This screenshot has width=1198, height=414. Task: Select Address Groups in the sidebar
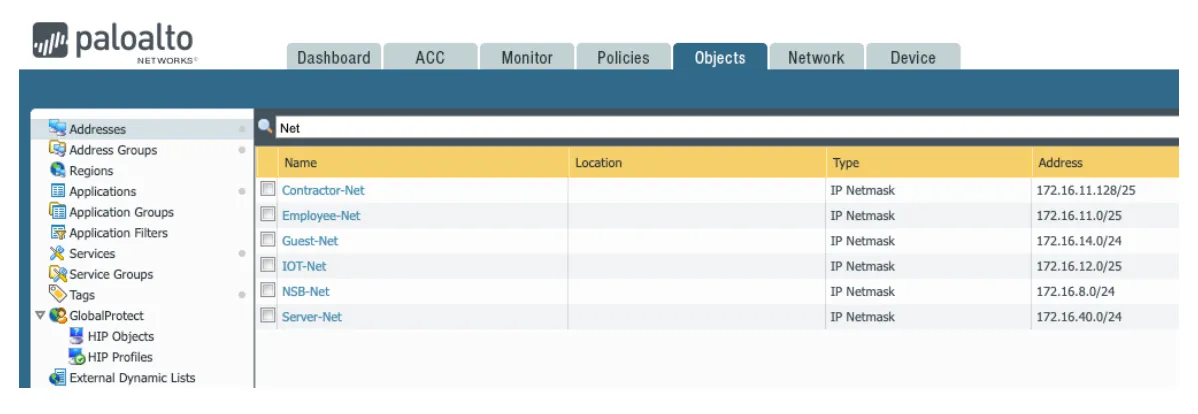coord(113,150)
